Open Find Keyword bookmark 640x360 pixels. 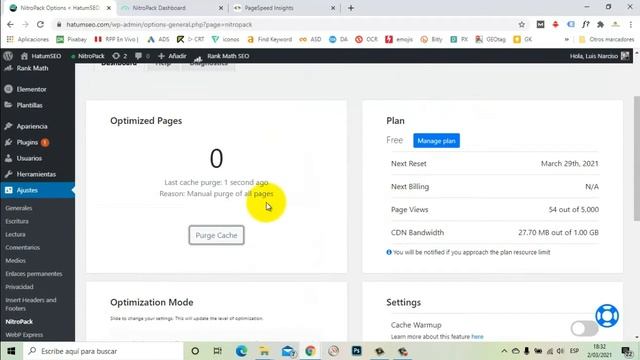(270, 39)
